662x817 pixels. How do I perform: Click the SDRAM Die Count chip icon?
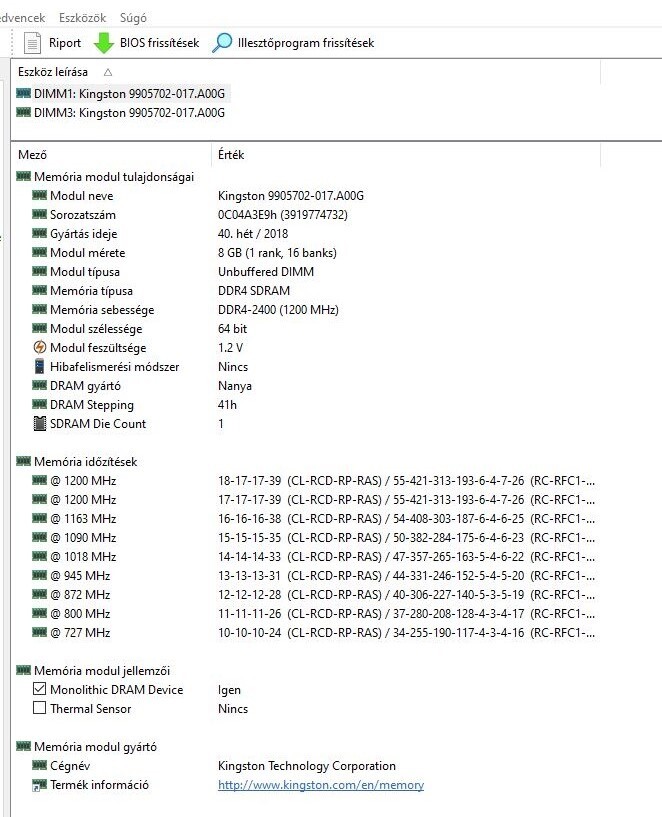tap(40, 424)
